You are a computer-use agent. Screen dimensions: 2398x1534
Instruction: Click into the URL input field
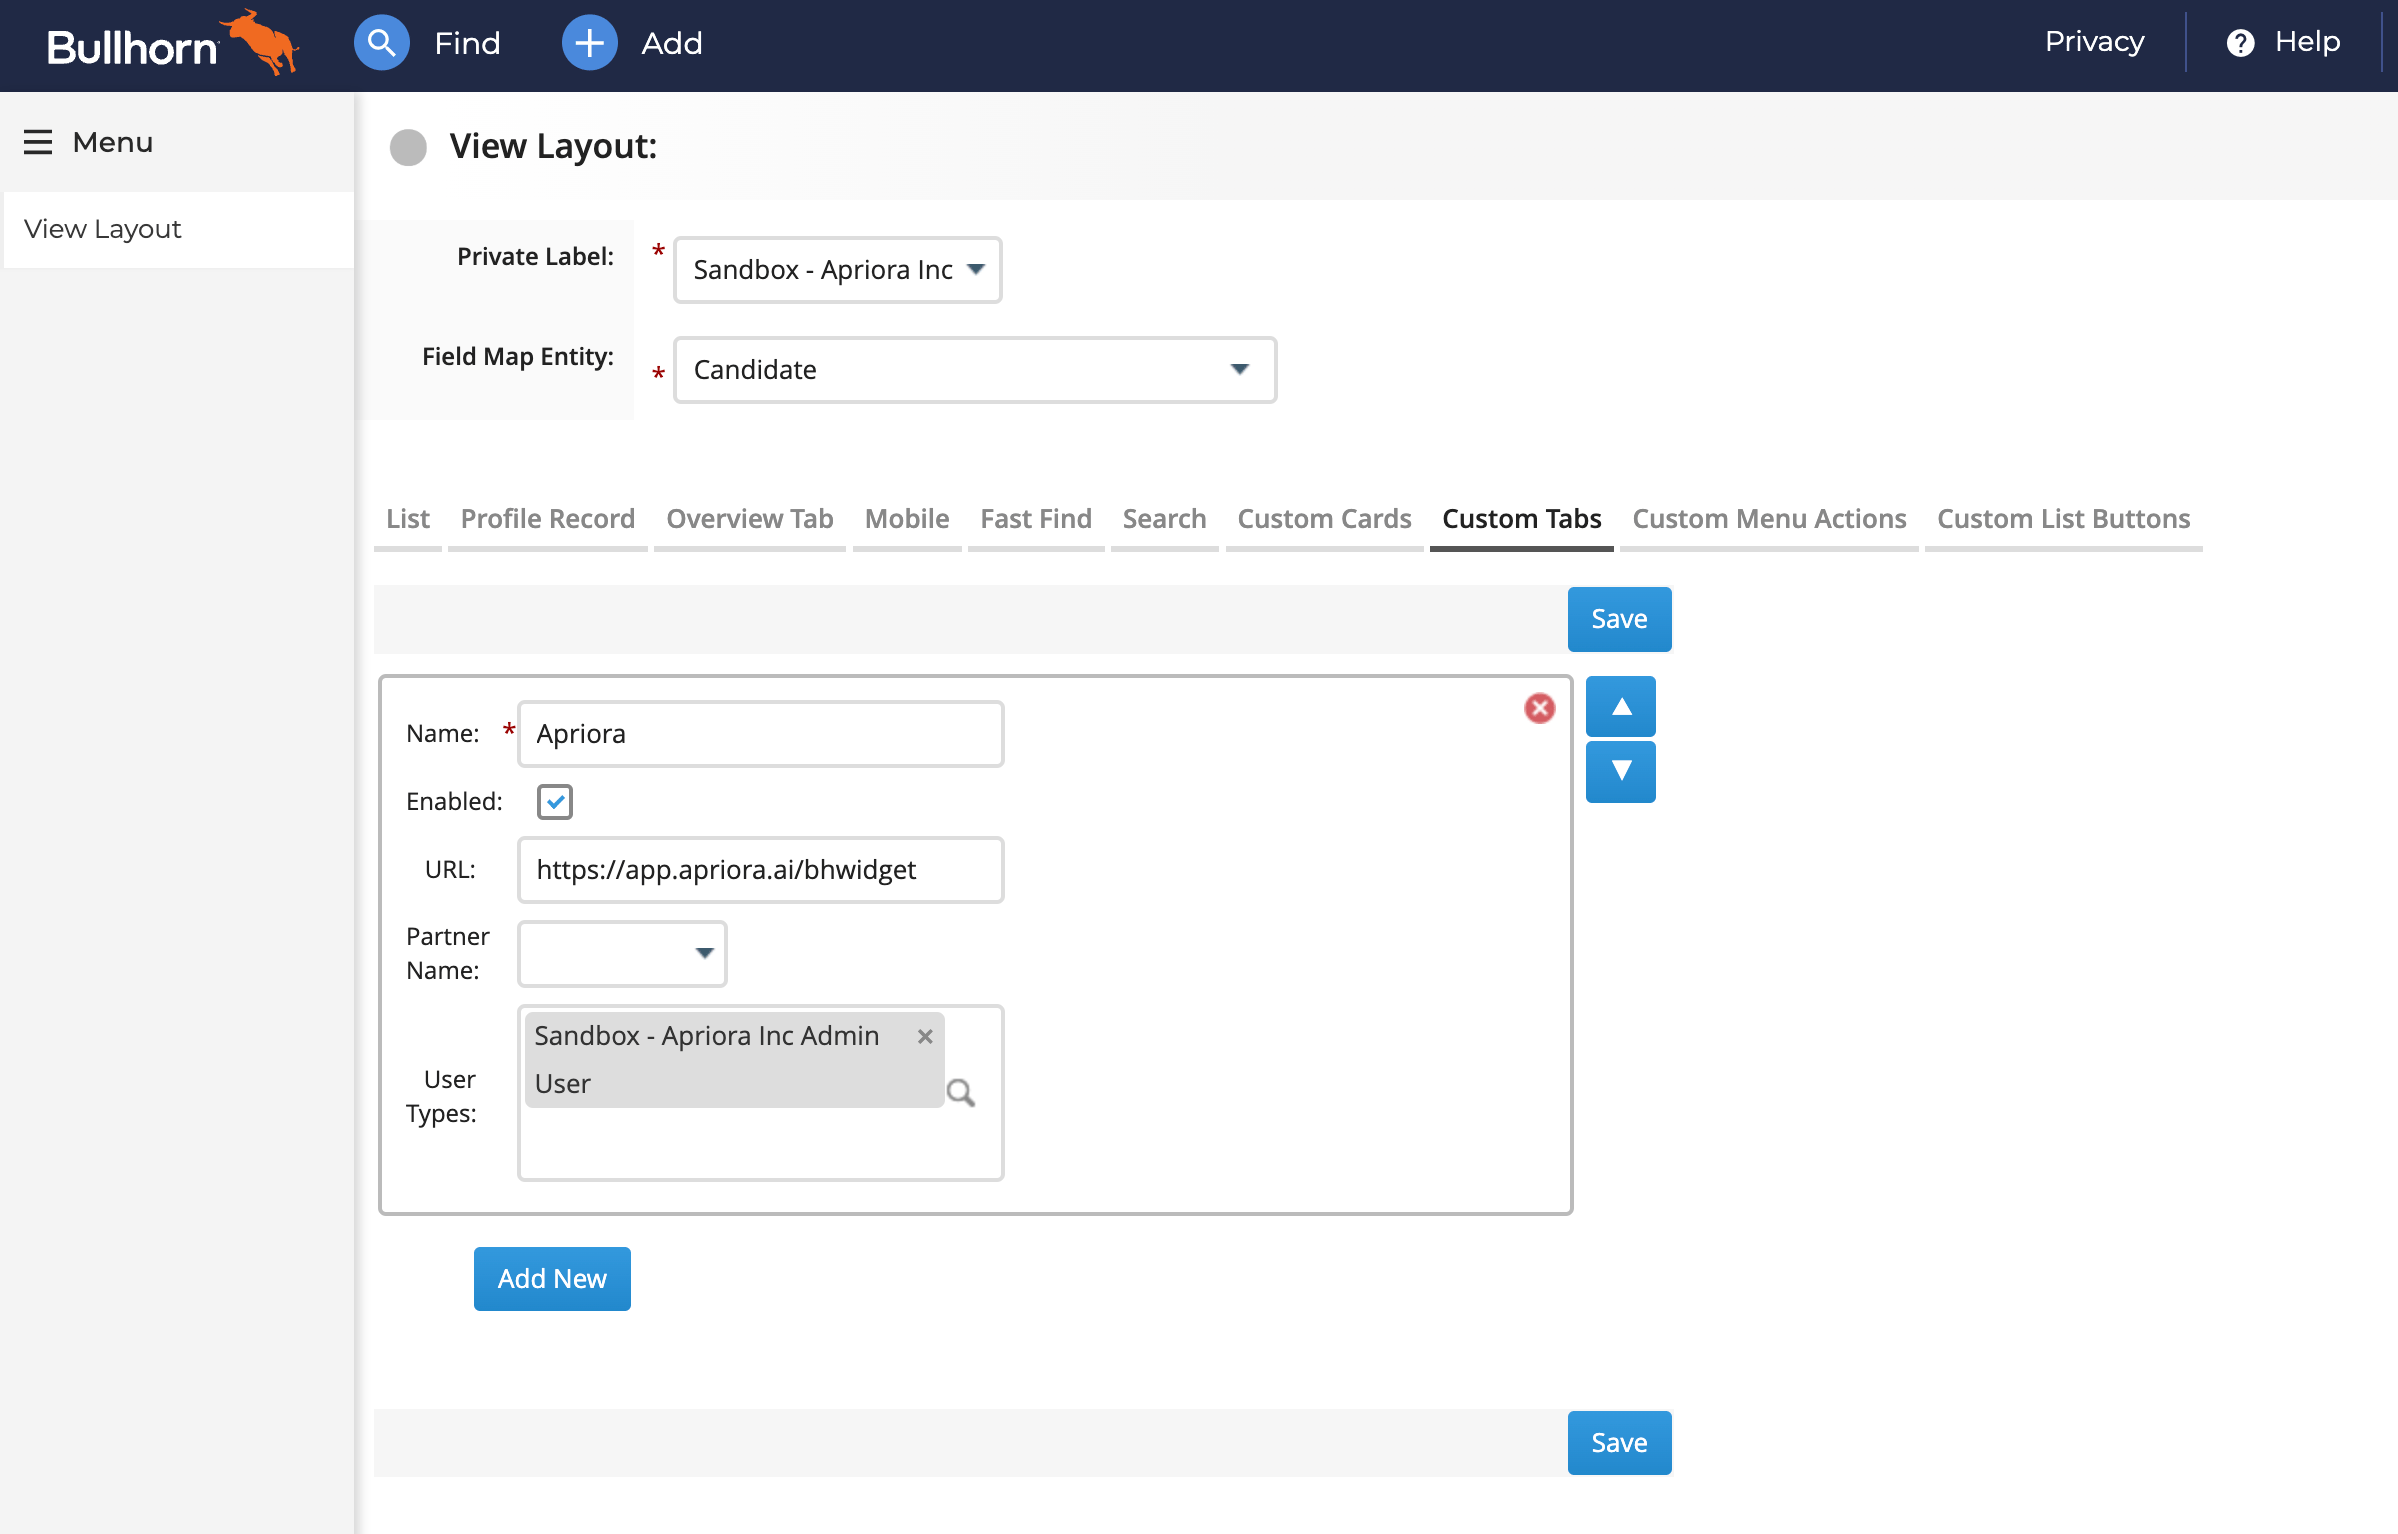760,870
